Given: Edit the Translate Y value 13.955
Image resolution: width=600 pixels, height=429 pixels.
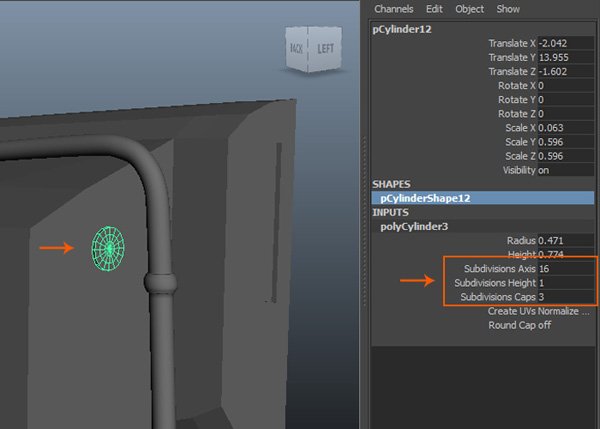Looking at the screenshot, I should click(x=566, y=57).
